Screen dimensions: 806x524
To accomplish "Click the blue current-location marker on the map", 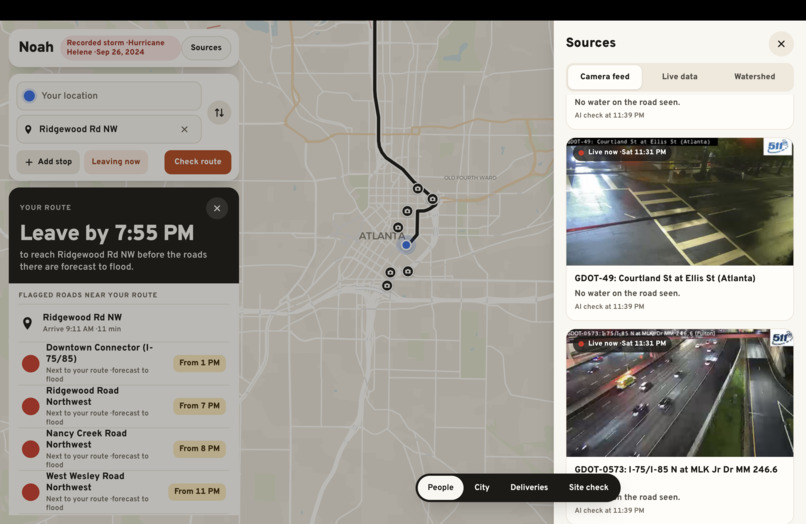I will (406, 245).
